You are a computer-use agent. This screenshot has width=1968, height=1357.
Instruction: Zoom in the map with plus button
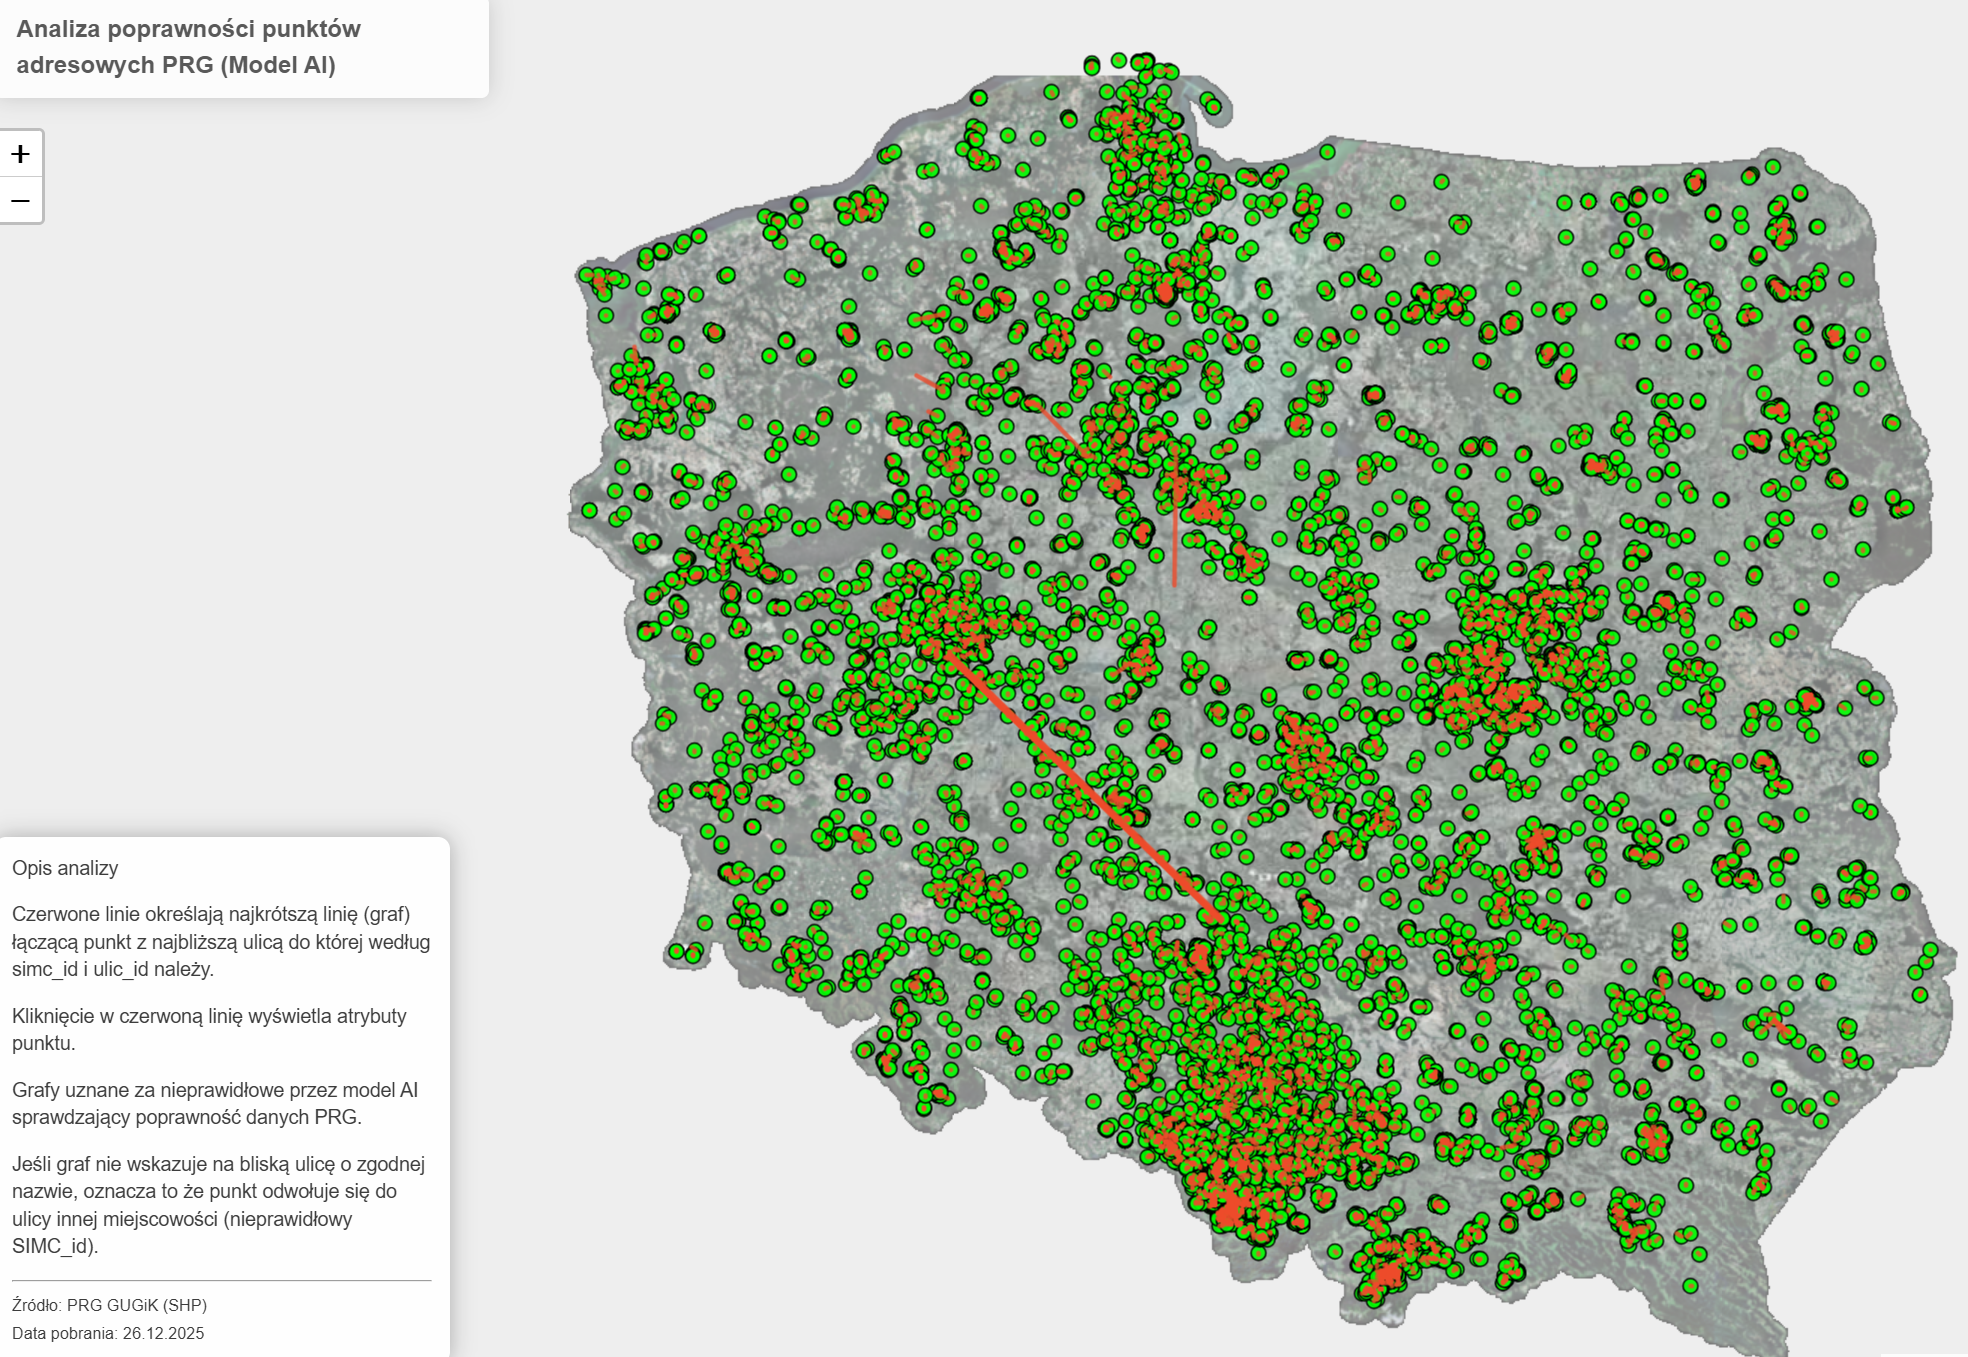(21, 154)
